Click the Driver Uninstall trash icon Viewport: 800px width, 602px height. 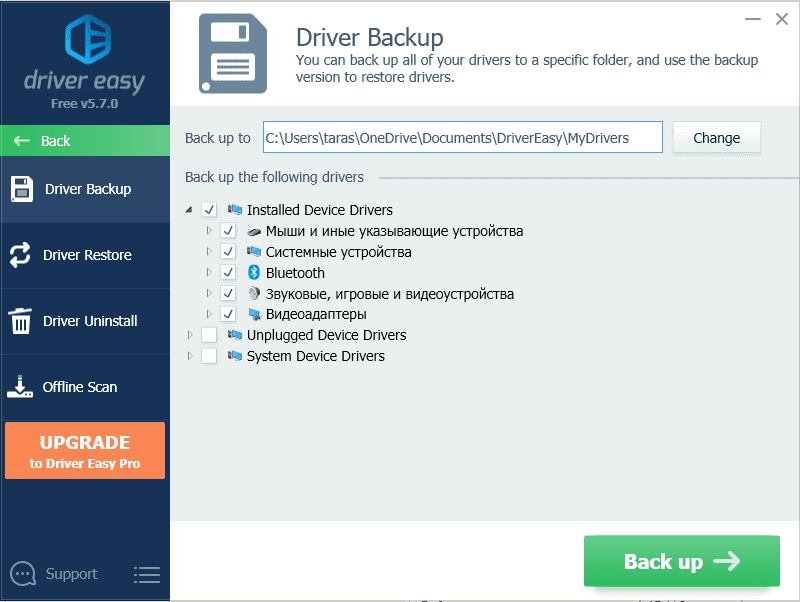coord(20,321)
